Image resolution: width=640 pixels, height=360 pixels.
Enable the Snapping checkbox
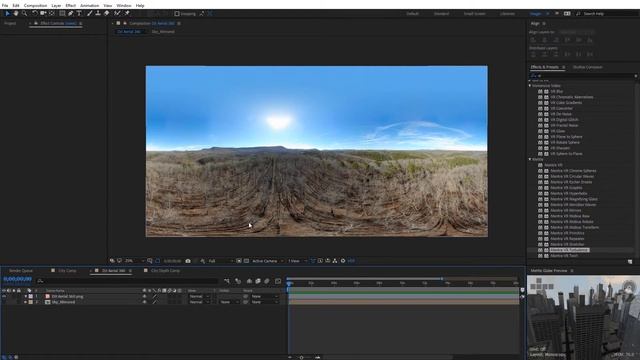[177, 13]
